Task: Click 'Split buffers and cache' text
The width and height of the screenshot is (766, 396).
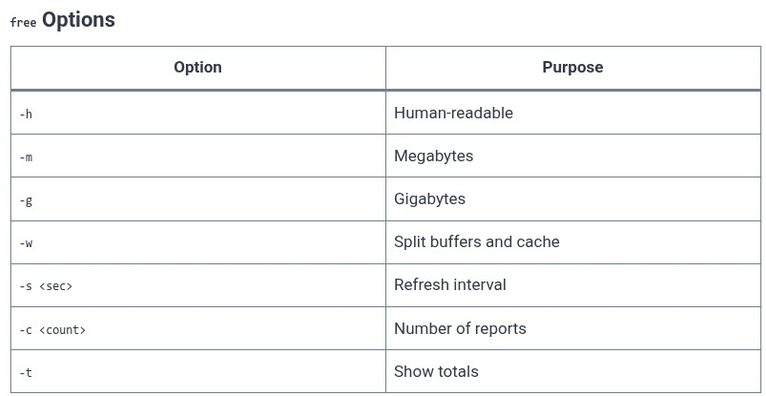Action: coord(476,242)
